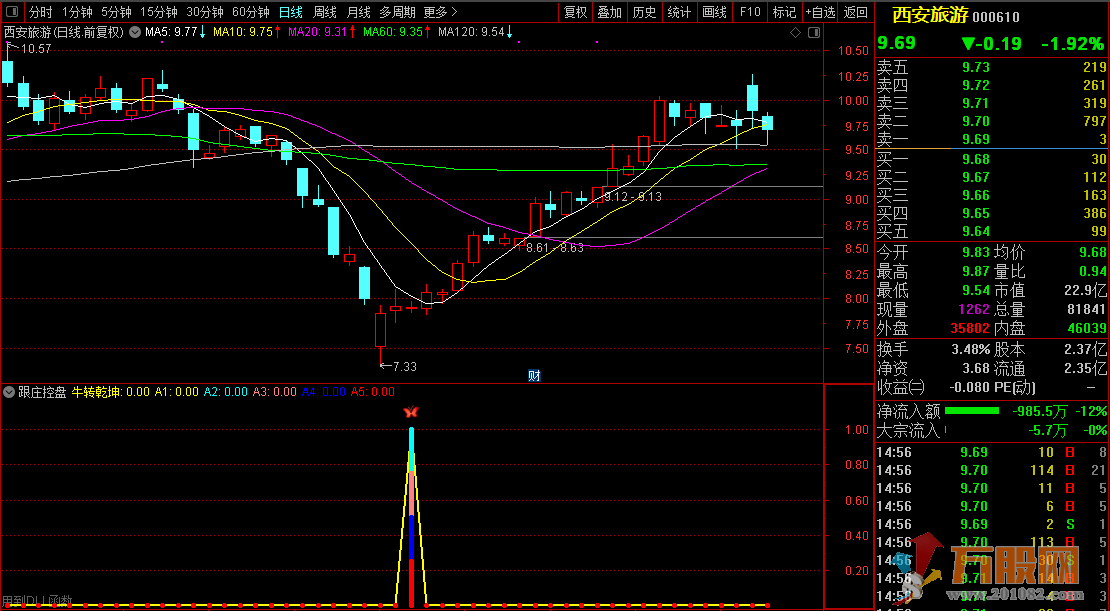Click the panel layout icon at top-left corner
Image resolution: width=1110 pixels, height=611 pixels.
[11, 12]
